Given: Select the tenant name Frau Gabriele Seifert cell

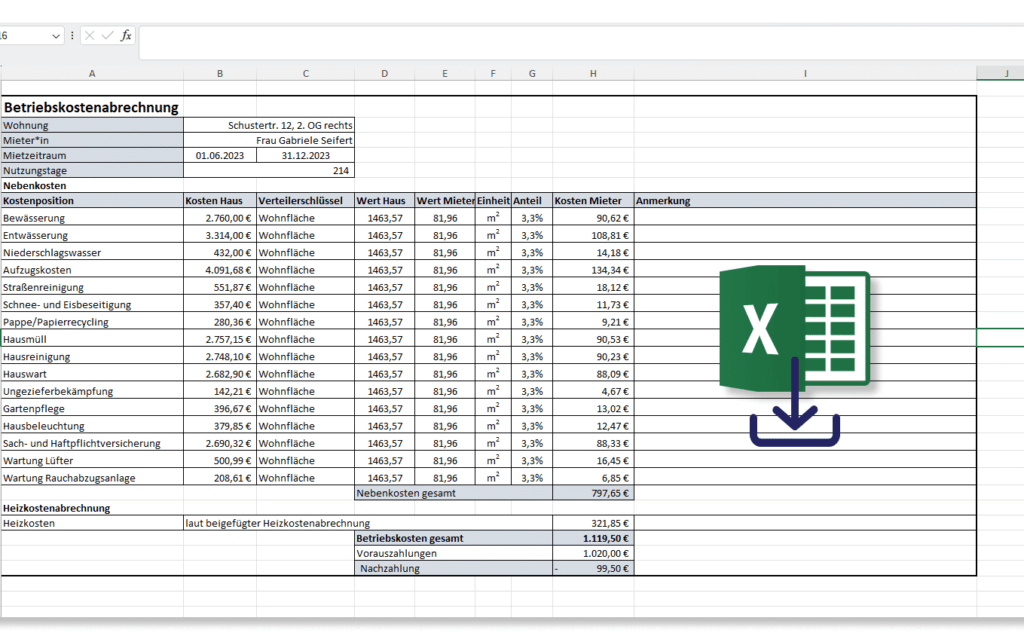Looking at the screenshot, I should point(305,140).
